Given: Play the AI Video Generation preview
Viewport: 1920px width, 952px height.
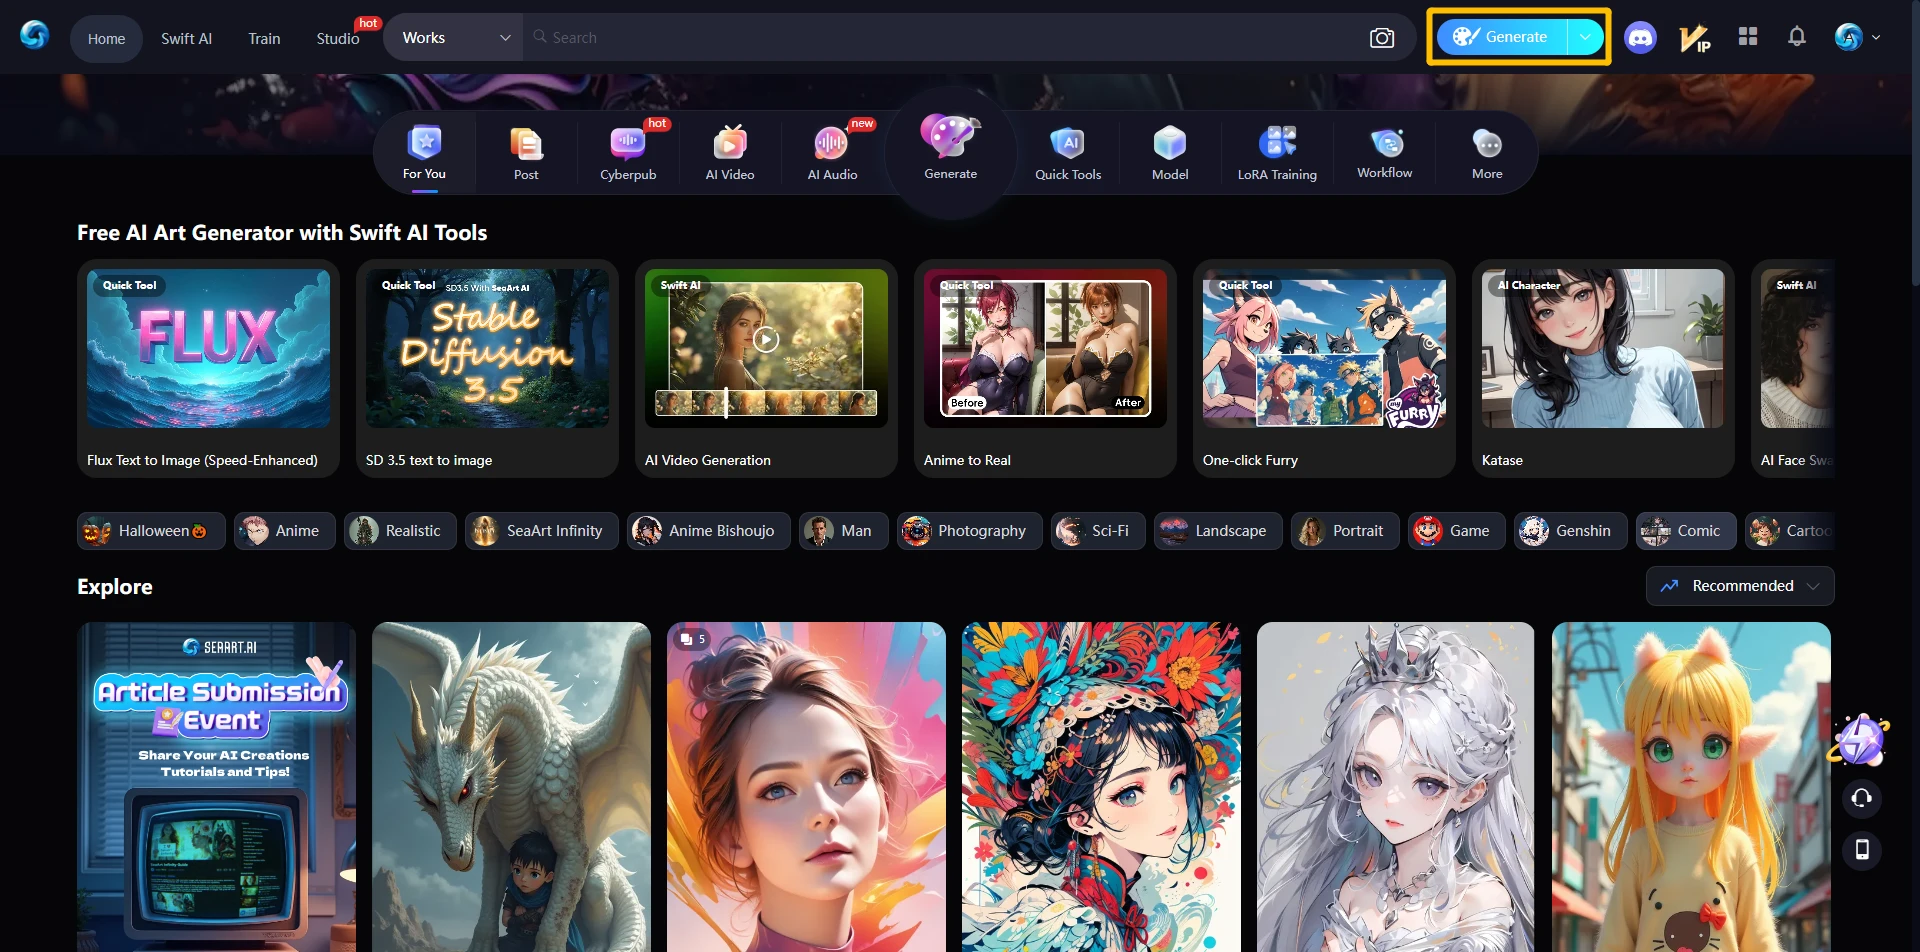Looking at the screenshot, I should (766, 340).
